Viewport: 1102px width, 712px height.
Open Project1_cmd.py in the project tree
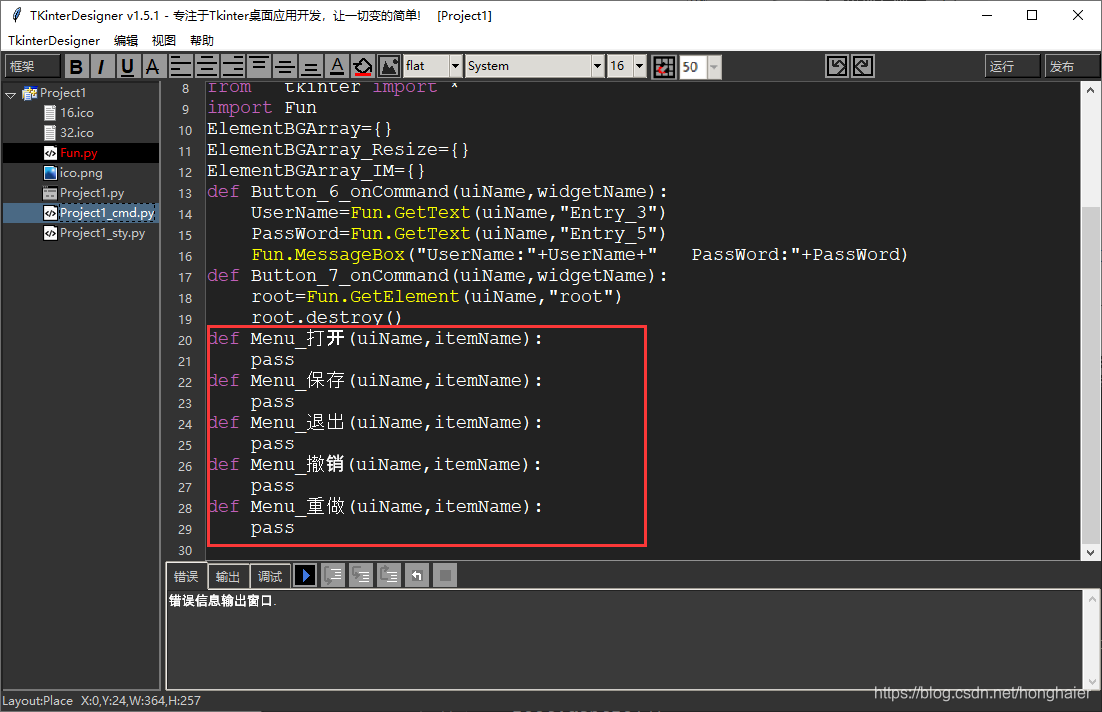click(108, 212)
